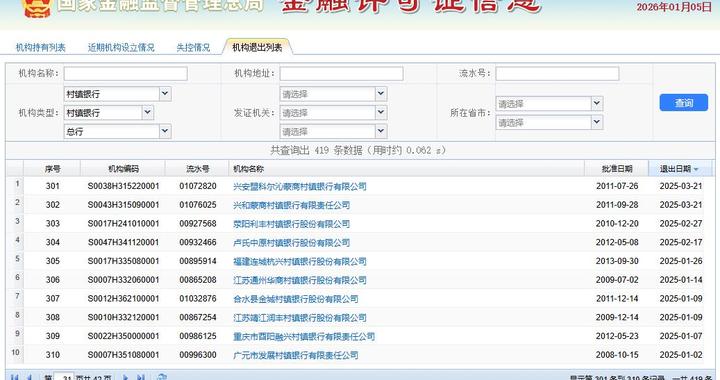The image size is (720, 380).
Task: Open the 兴安盟科尔沁蒙商村镇银行有限公司 link
Action: pos(299,186)
